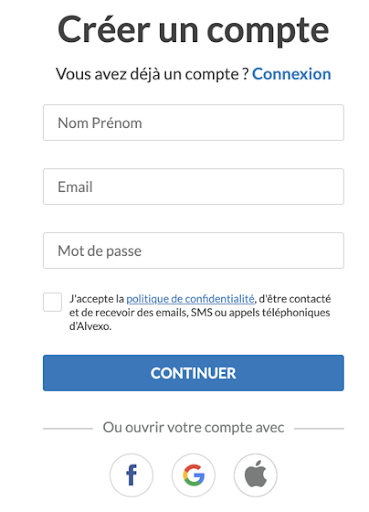This screenshot has width=369, height=512.
Task: Click the J'accepte la consent label text
Action: [x=97, y=299]
